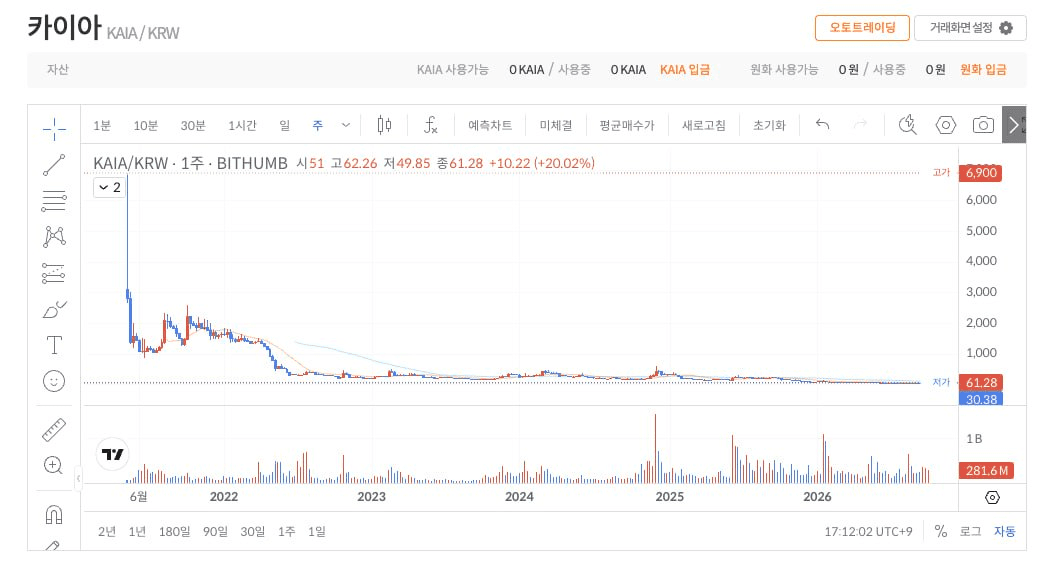Toggle 미체결 open orders display
The image size is (1046, 567).
[x=556, y=125]
